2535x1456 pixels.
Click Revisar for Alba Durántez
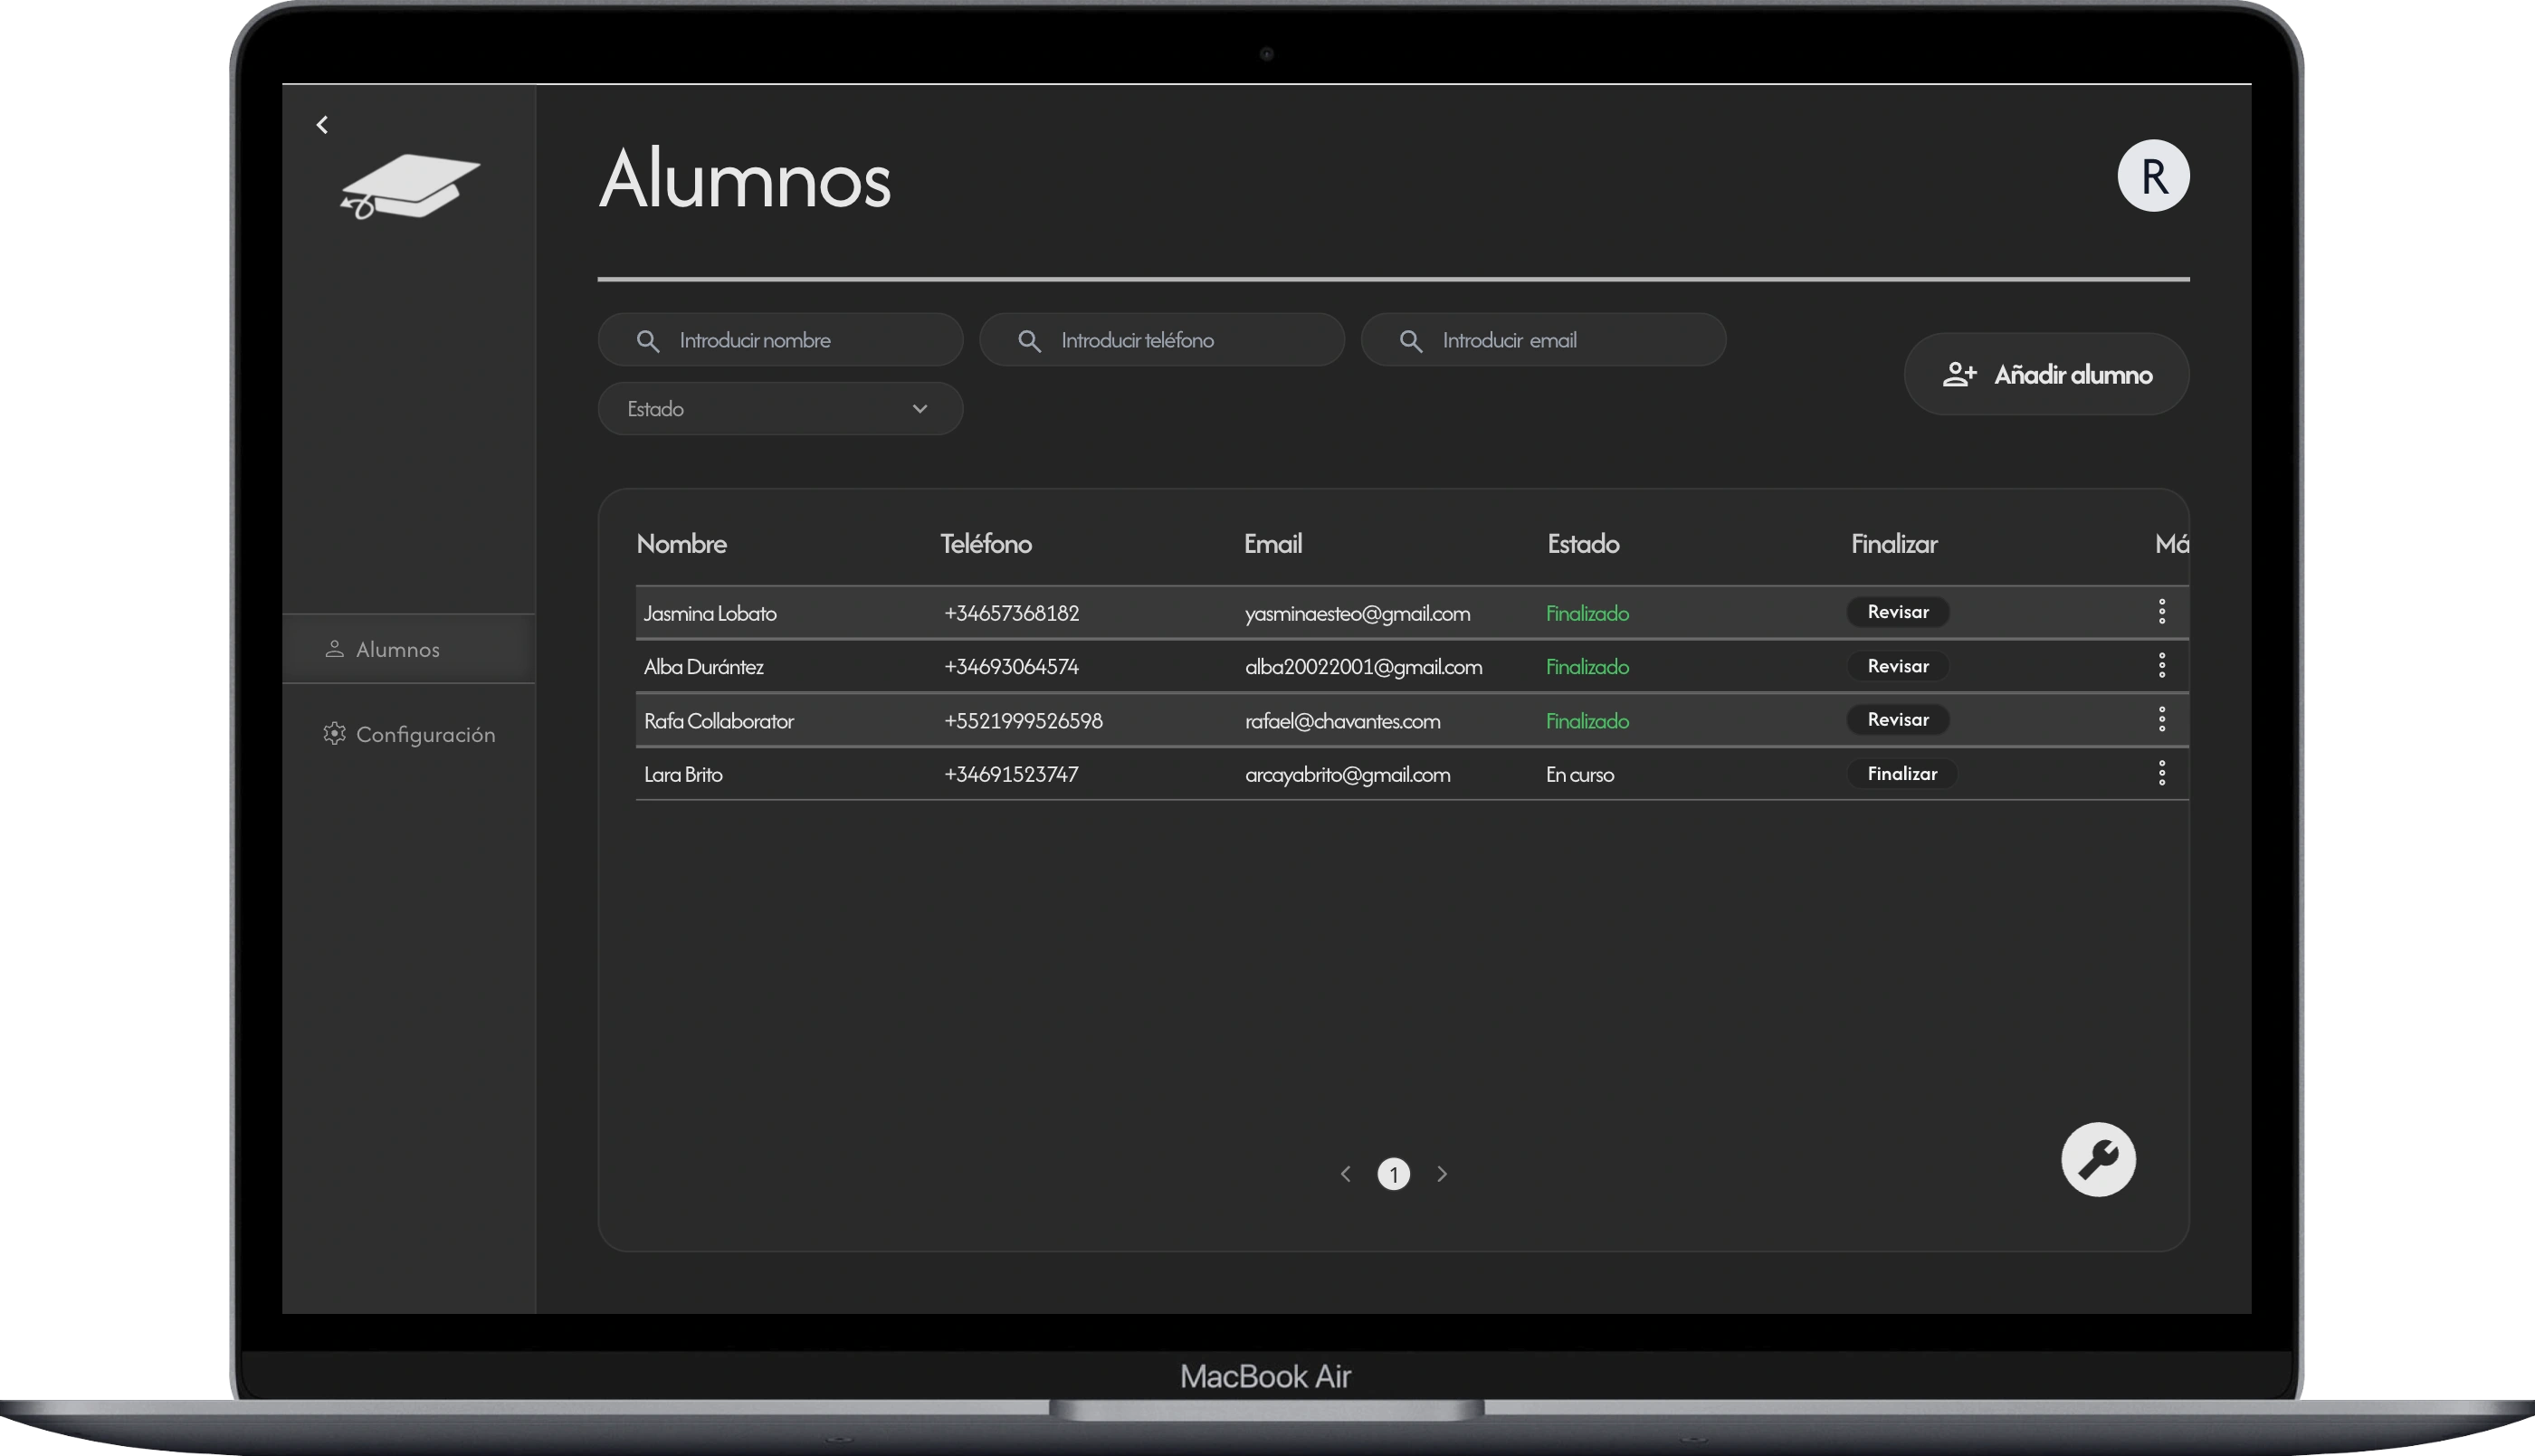(1897, 666)
